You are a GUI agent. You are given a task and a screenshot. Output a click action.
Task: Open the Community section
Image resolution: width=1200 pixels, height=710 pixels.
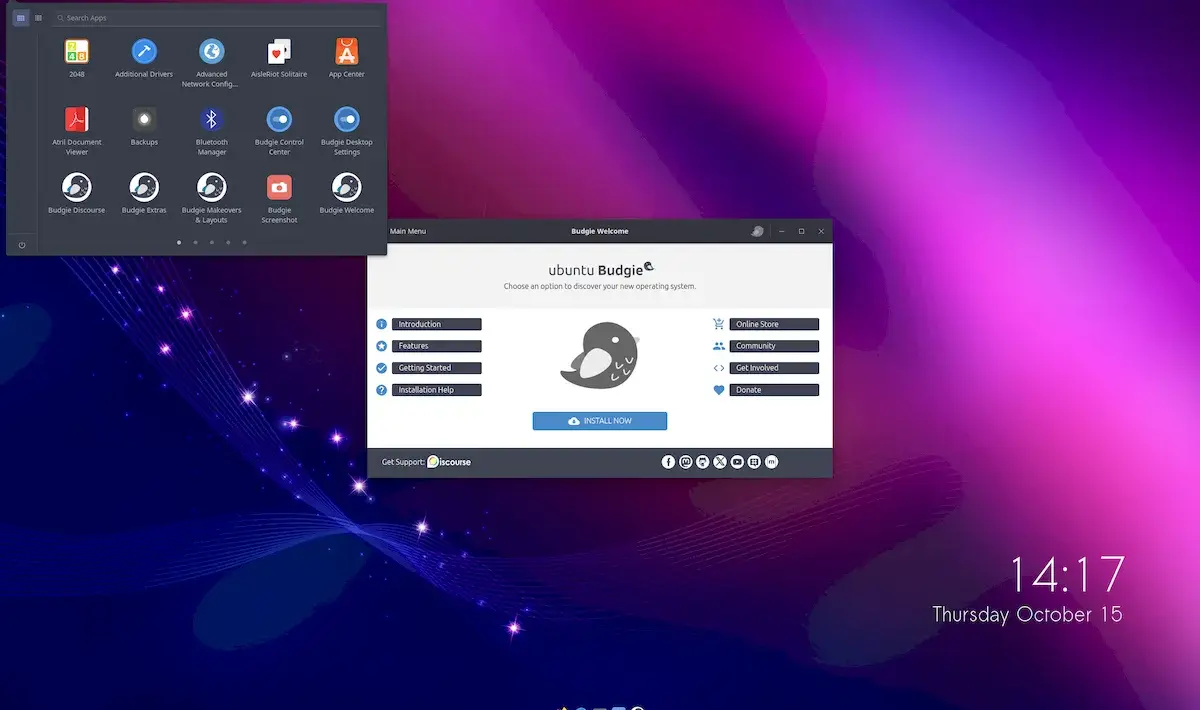click(774, 346)
